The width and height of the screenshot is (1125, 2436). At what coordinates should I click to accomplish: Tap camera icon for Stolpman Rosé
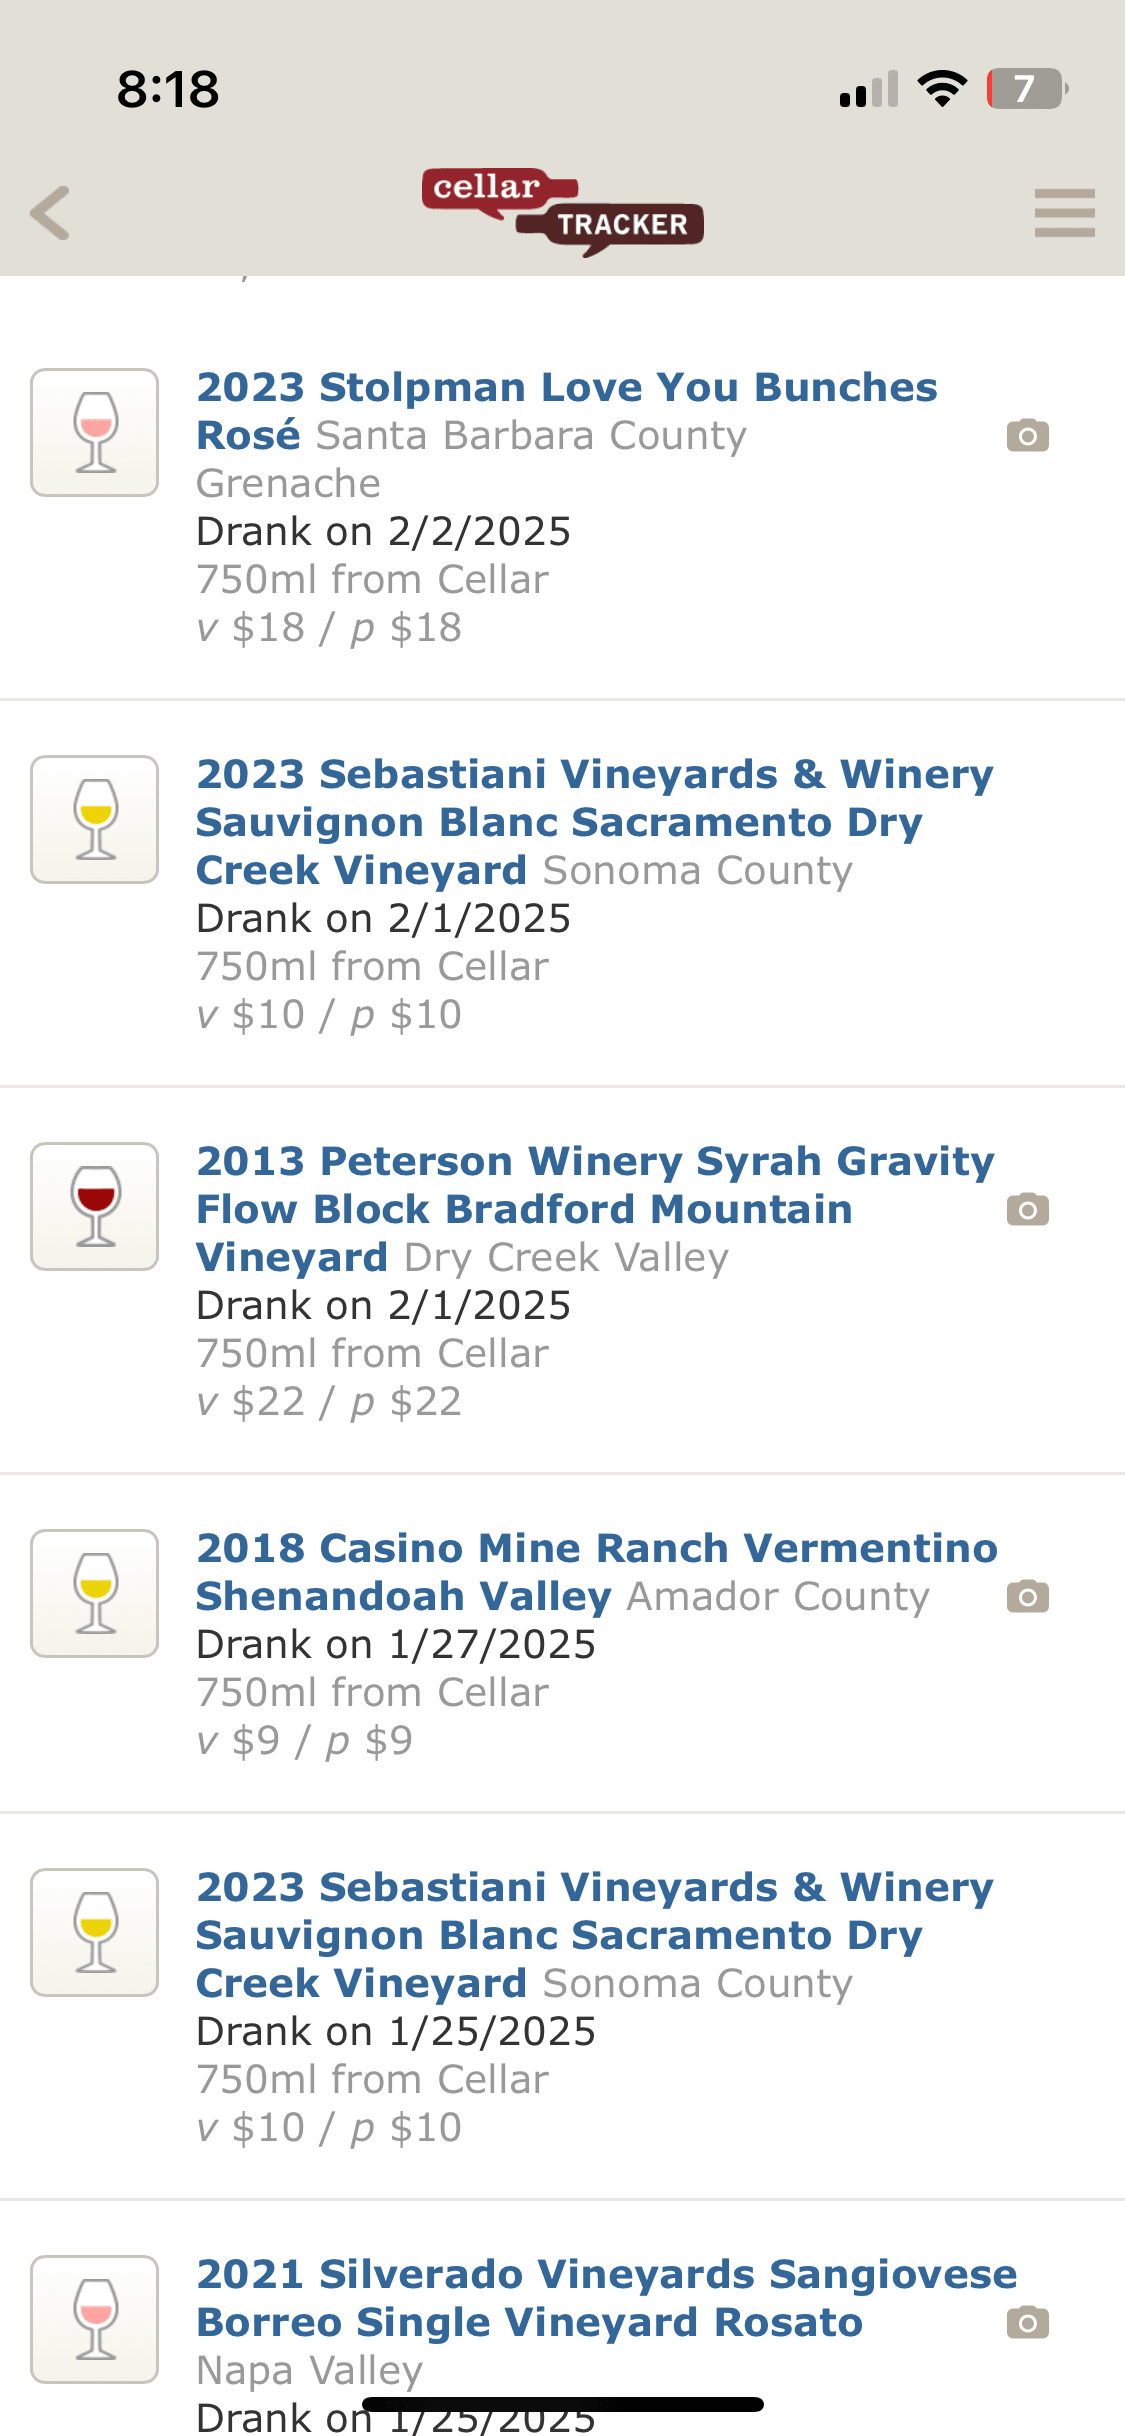pos(1027,436)
